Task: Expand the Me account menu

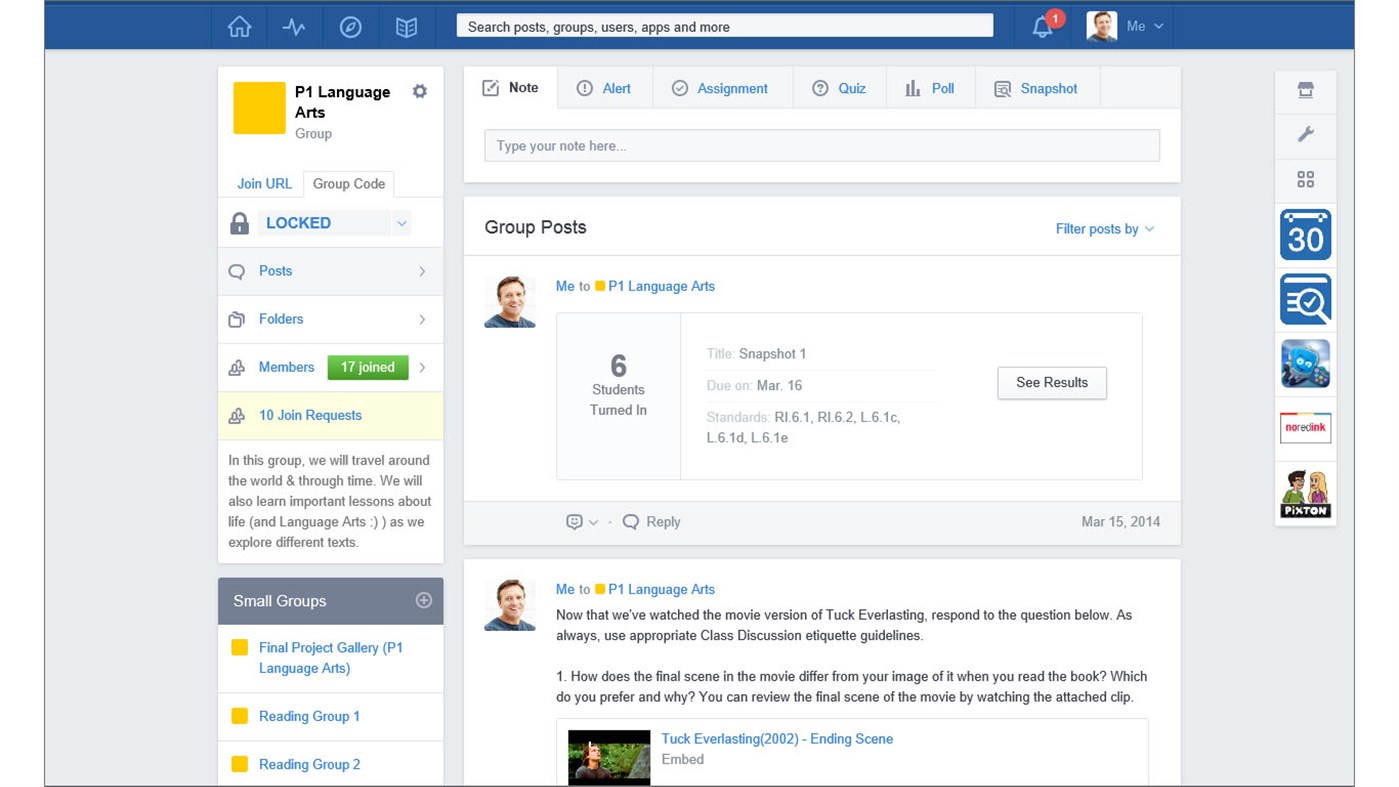Action: 1140,27
